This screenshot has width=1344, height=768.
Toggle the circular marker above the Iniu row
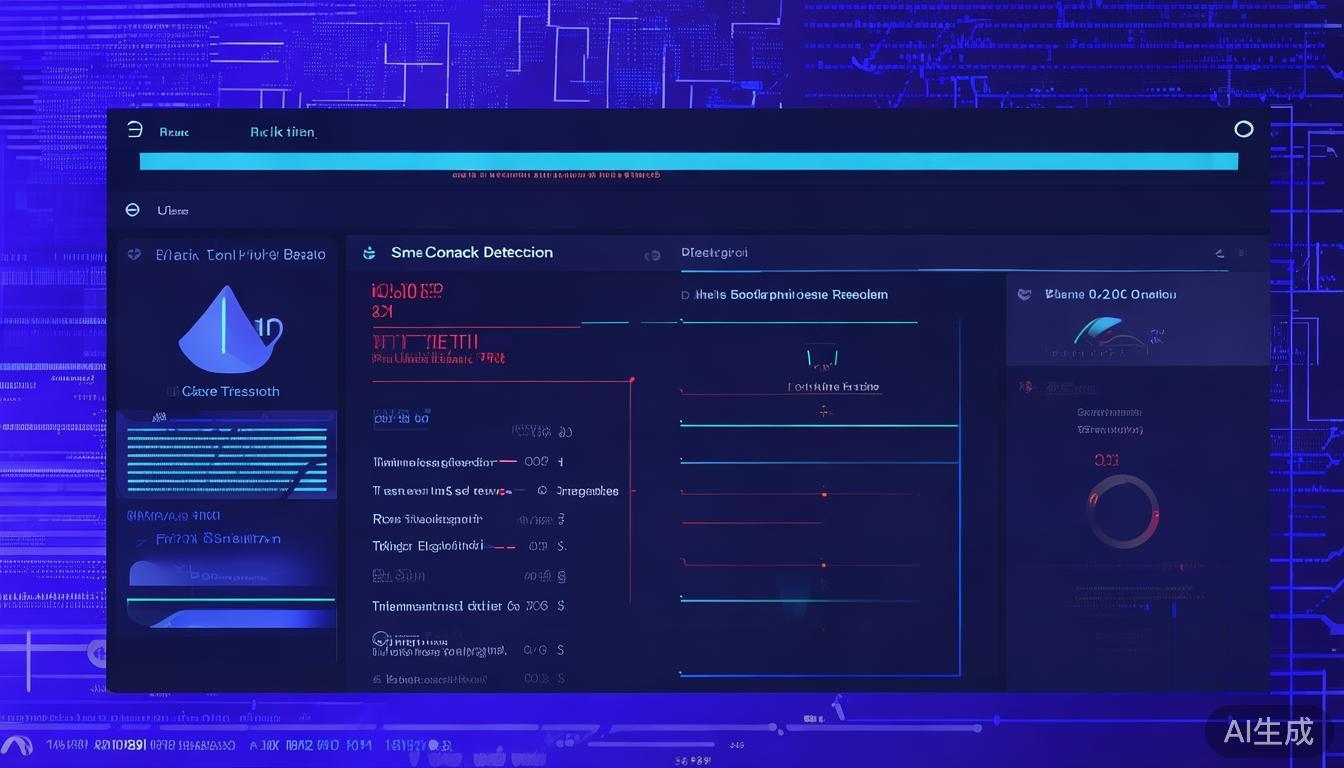[380, 637]
